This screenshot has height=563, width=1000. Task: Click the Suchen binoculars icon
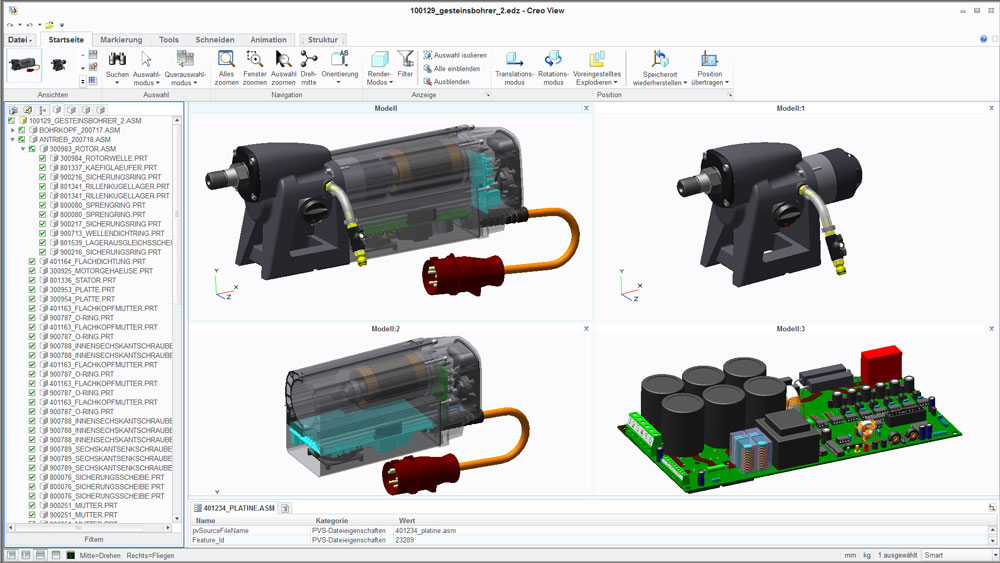[117, 60]
